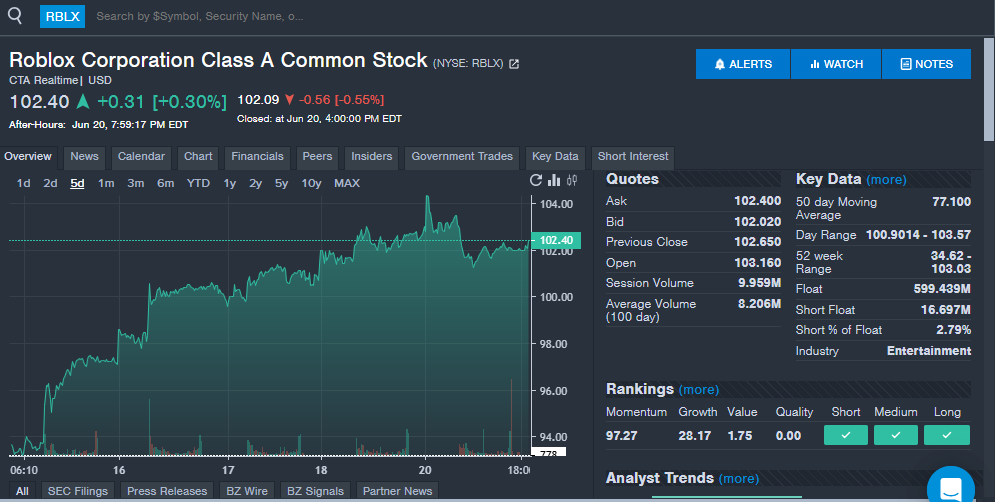Image resolution: width=995 pixels, height=502 pixels.
Task: Select the 2d chart range
Action: [x=50, y=183]
